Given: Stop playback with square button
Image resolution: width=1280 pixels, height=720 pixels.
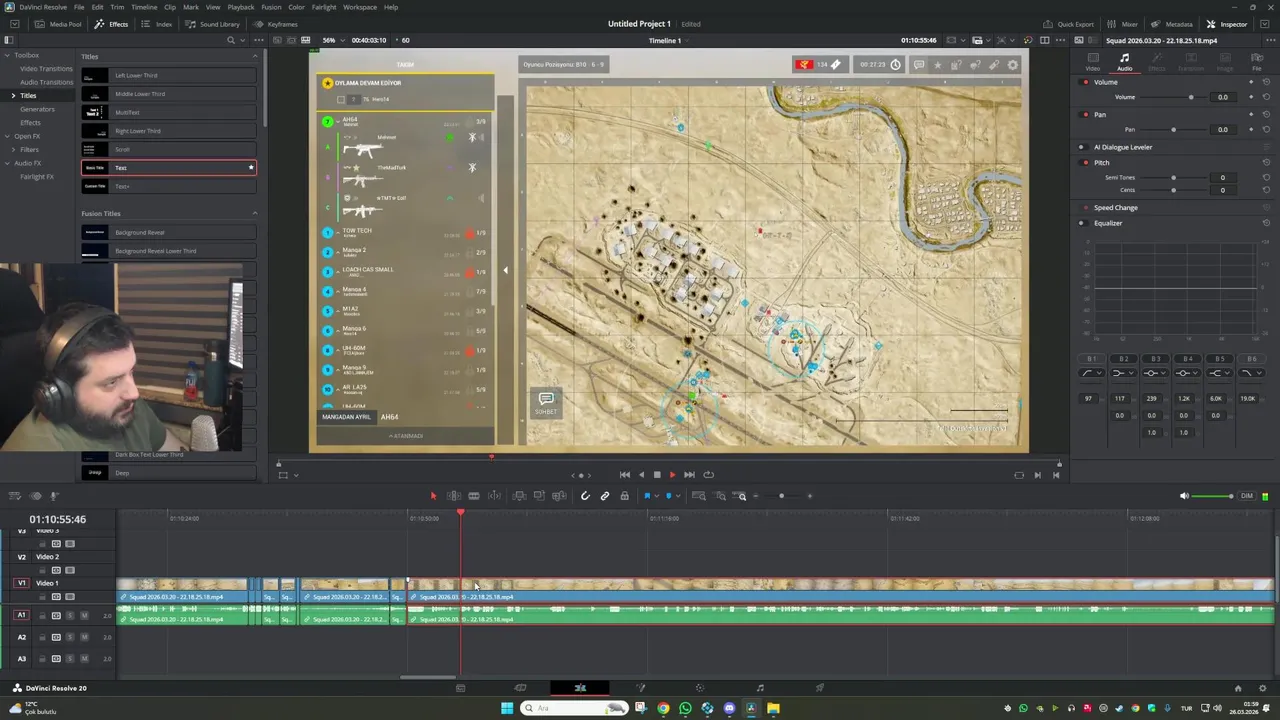Looking at the screenshot, I should (657, 475).
